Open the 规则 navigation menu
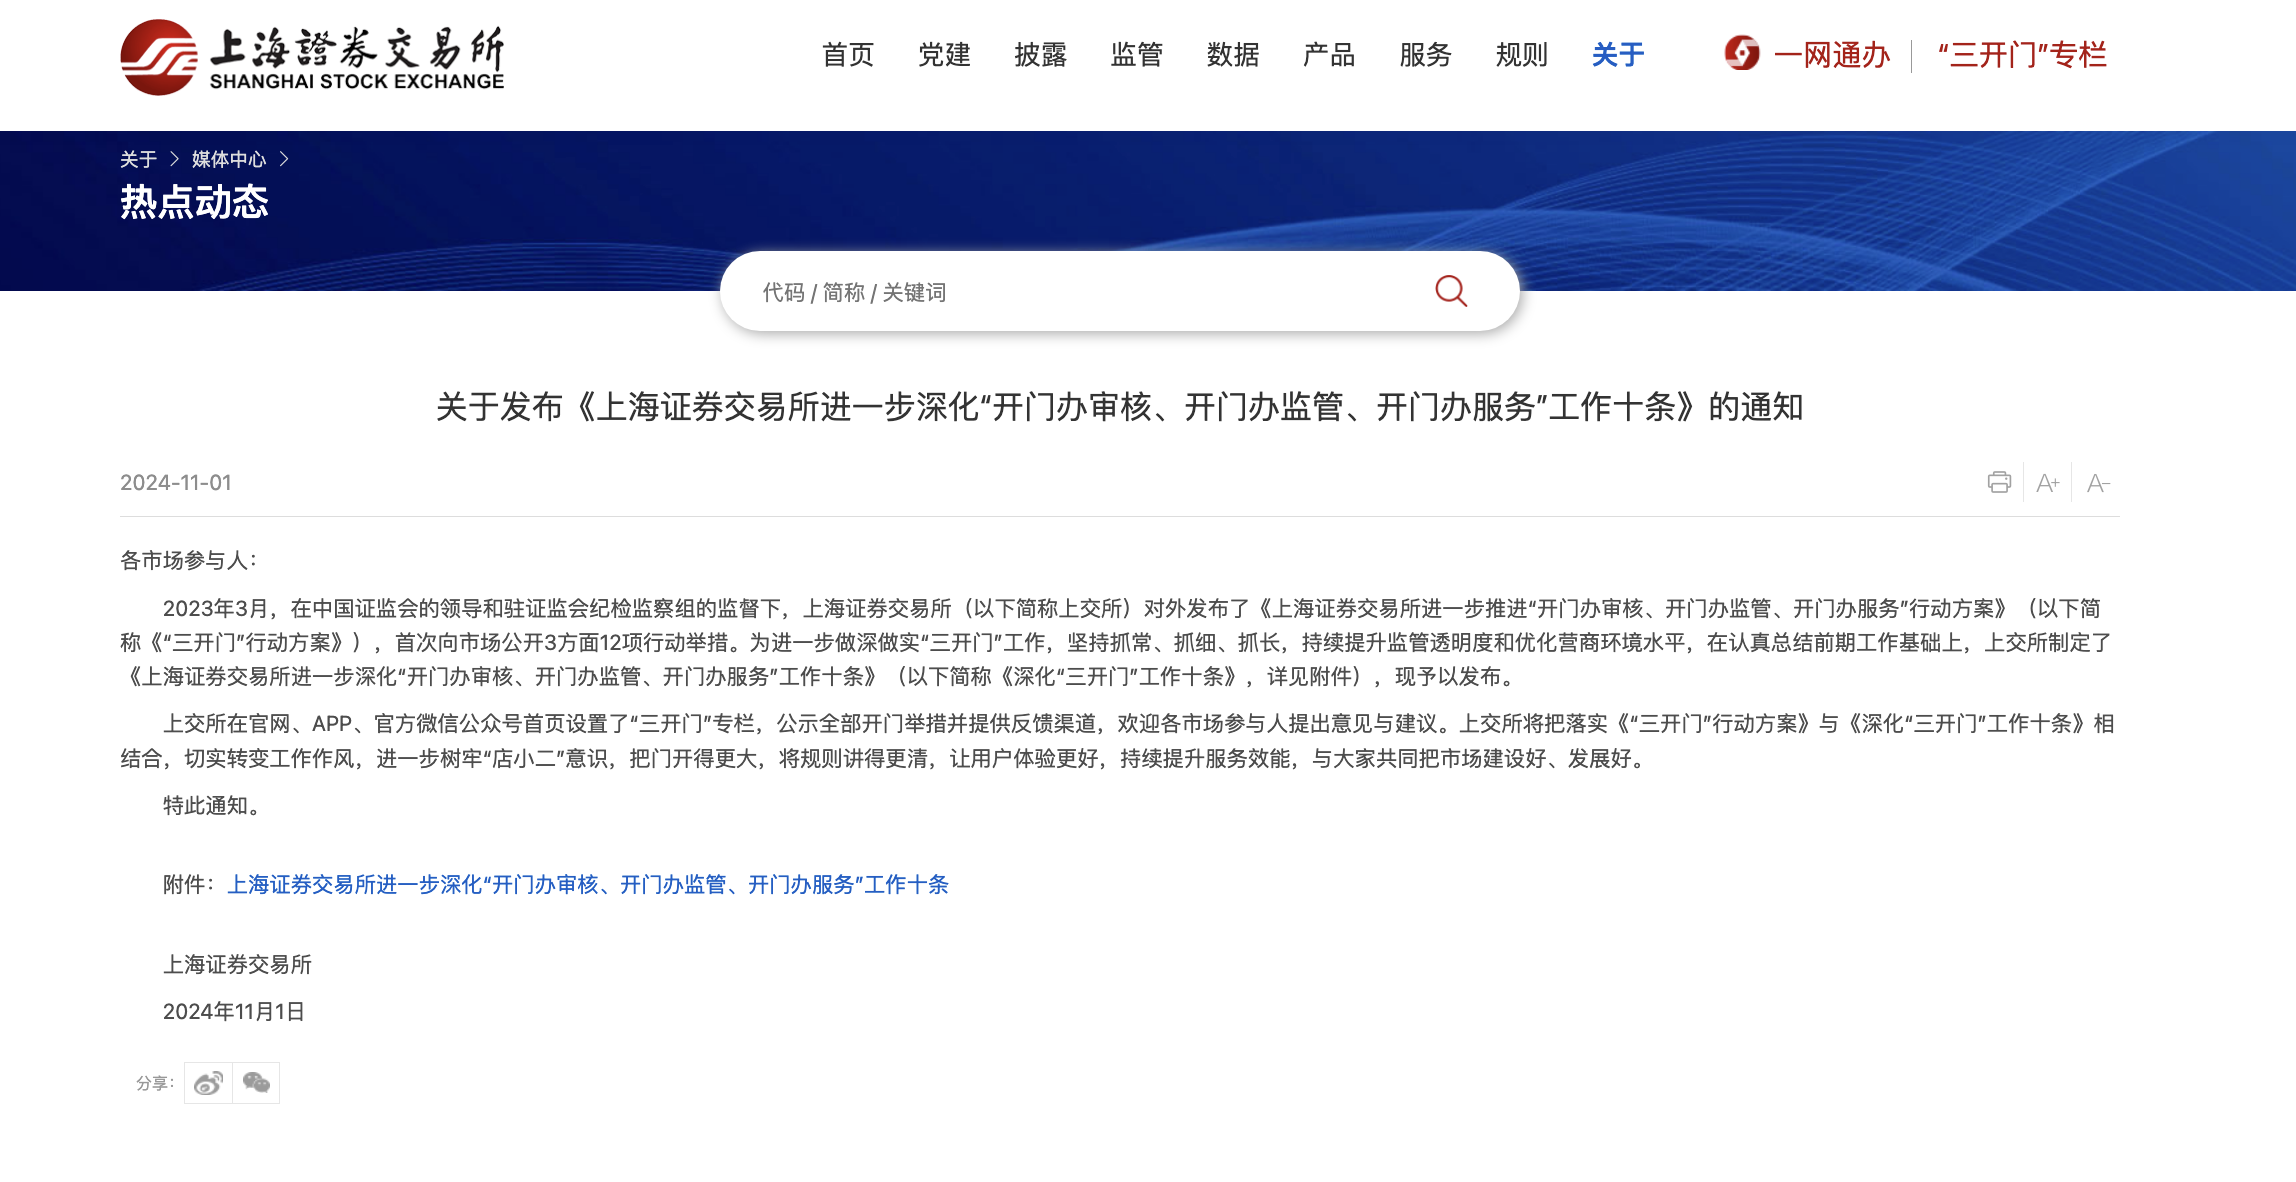The image size is (2296, 1182). click(x=1521, y=54)
